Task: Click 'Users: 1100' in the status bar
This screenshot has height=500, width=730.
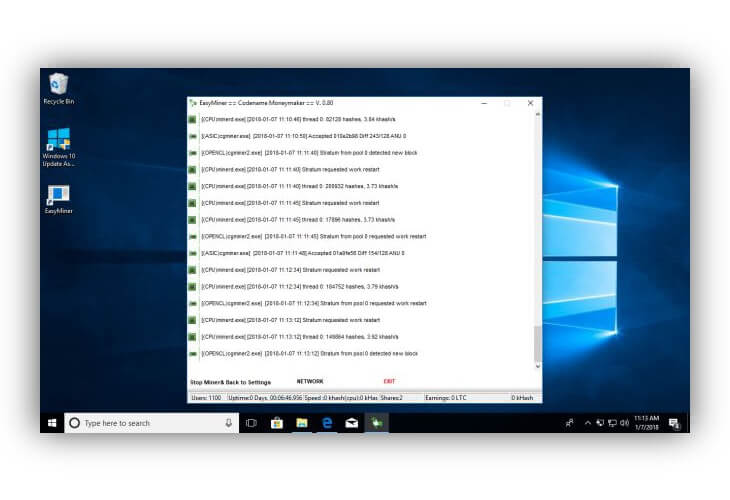Action: 206,398
